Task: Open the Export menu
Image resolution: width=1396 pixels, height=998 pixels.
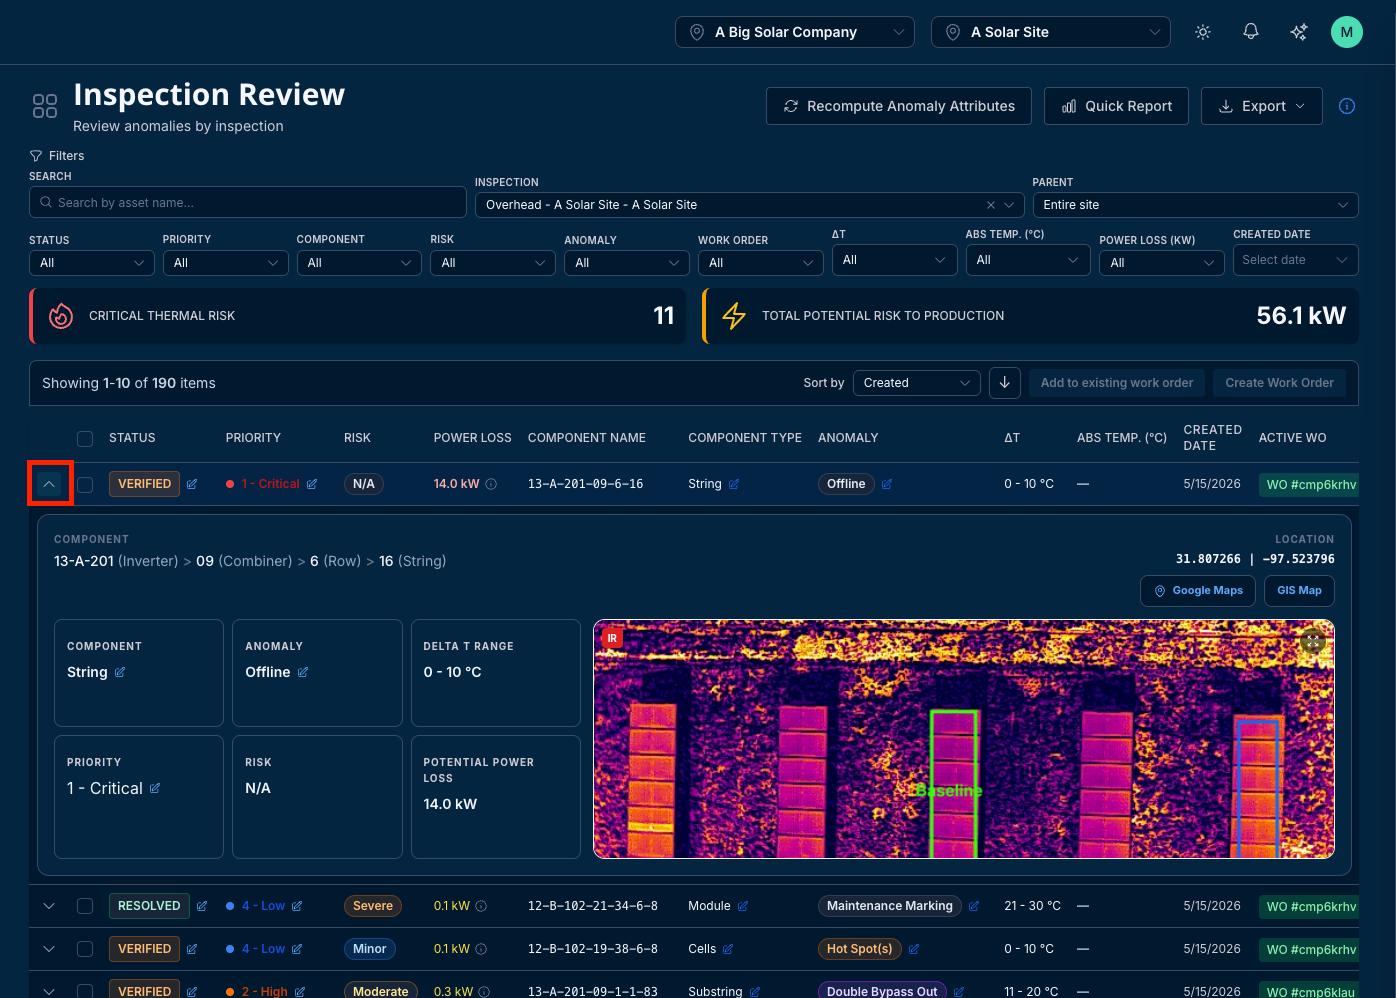Action: point(1262,106)
